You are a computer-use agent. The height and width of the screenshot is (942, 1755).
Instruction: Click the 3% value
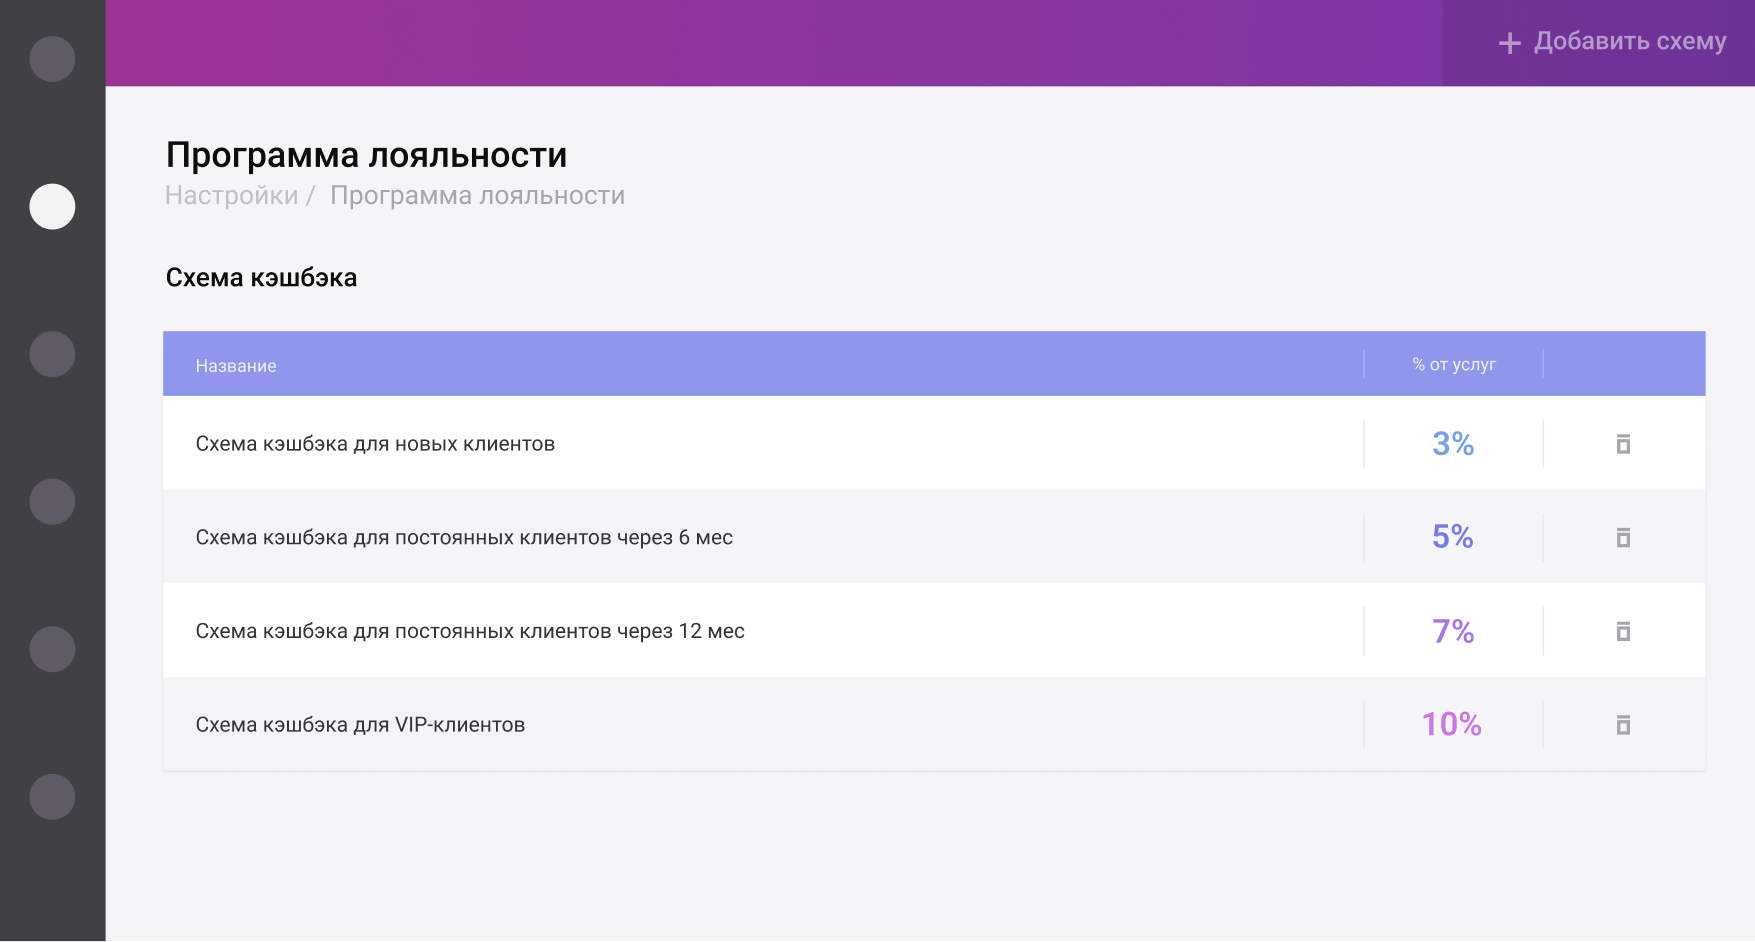(x=1453, y=444)
